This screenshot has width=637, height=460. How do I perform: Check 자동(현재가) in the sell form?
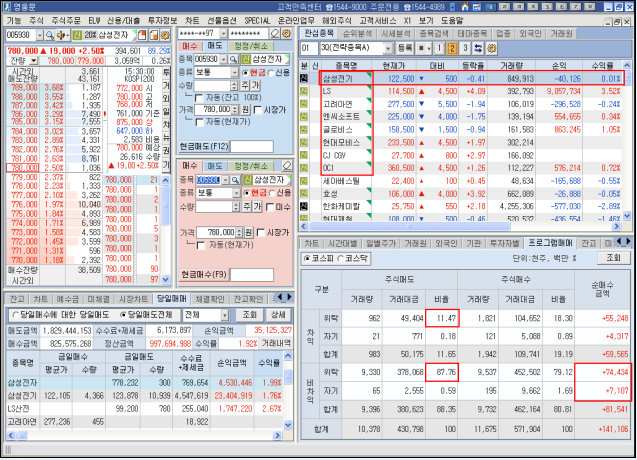[x=199, y=122]
